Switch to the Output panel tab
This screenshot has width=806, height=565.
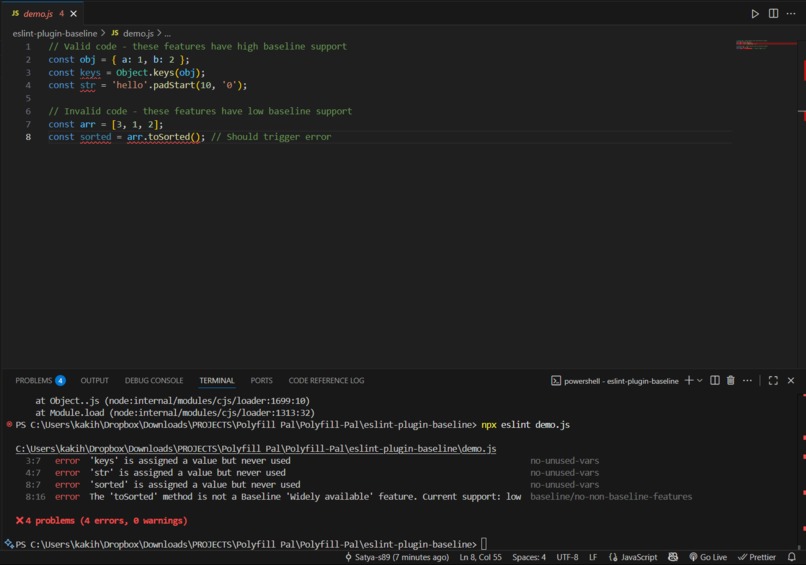pos(95,380)
